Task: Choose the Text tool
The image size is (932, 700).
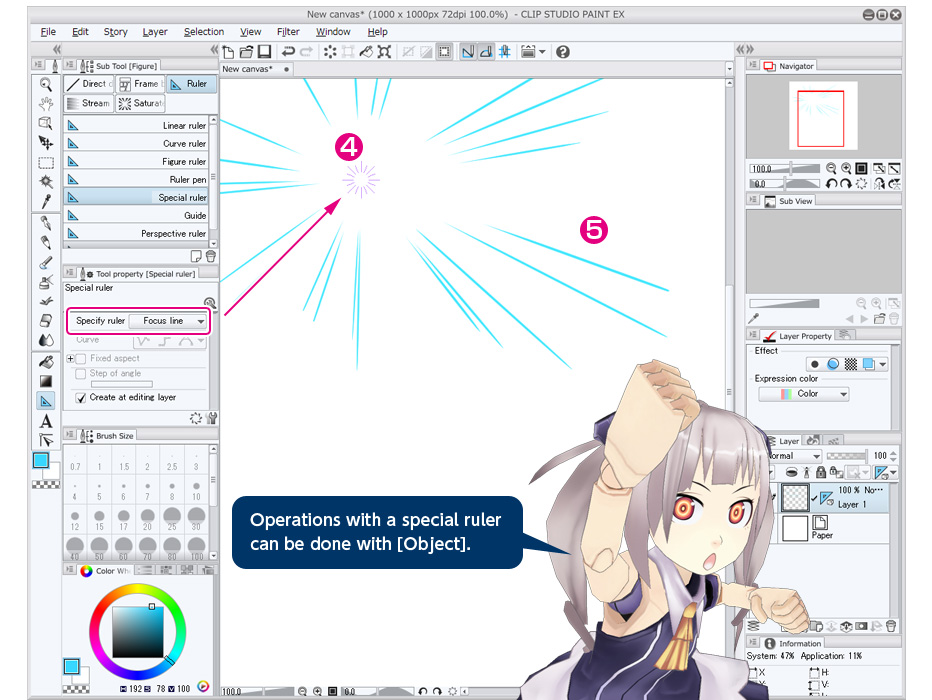Action: point(46,421)
